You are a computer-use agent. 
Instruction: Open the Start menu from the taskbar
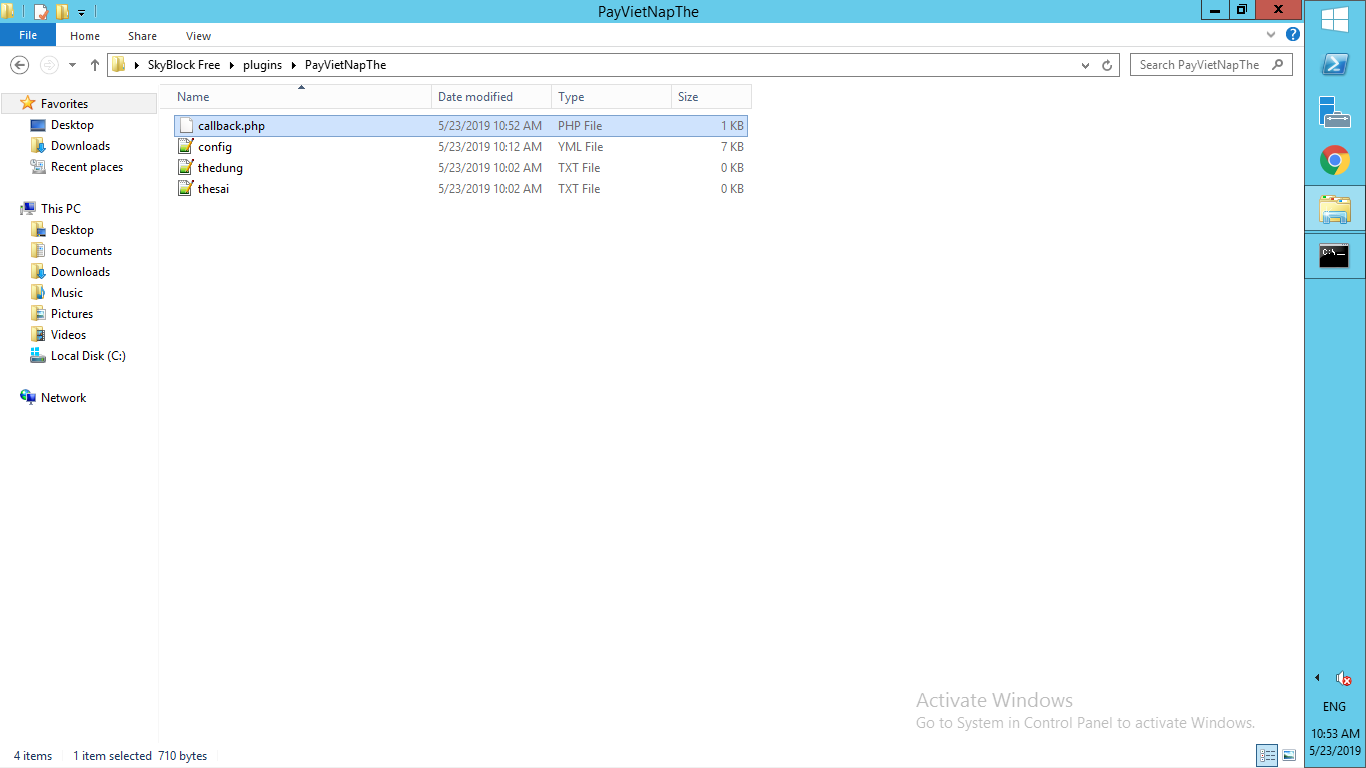pos(1335,20)
